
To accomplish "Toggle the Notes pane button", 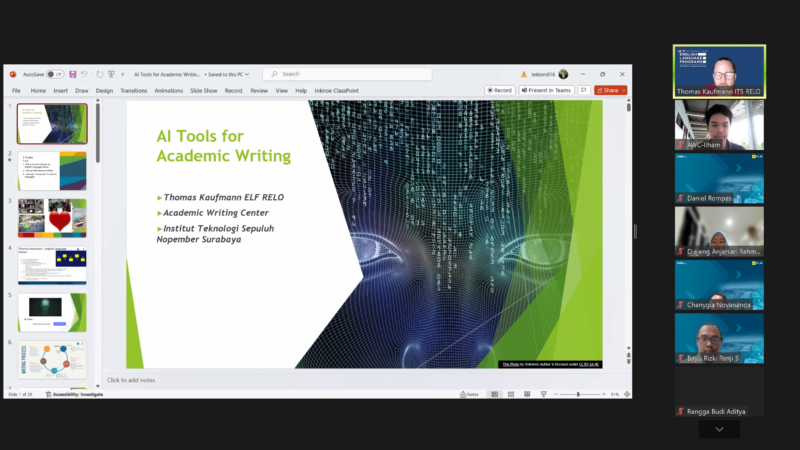I will point(468,394).
